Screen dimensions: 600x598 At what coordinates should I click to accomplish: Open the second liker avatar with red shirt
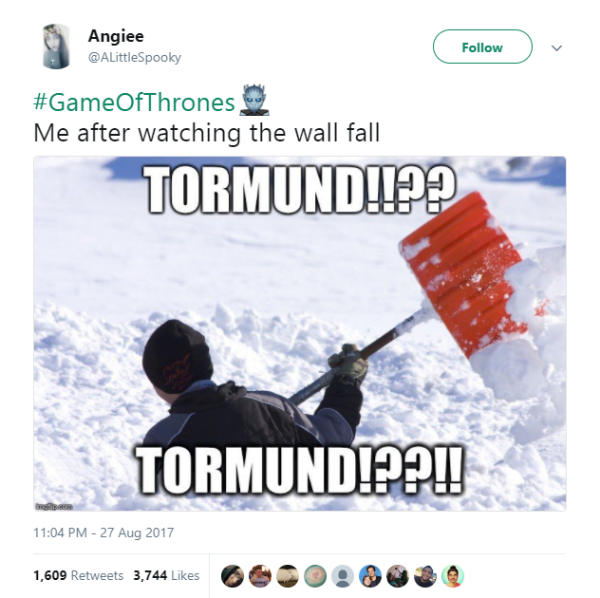tap(260, 576)
